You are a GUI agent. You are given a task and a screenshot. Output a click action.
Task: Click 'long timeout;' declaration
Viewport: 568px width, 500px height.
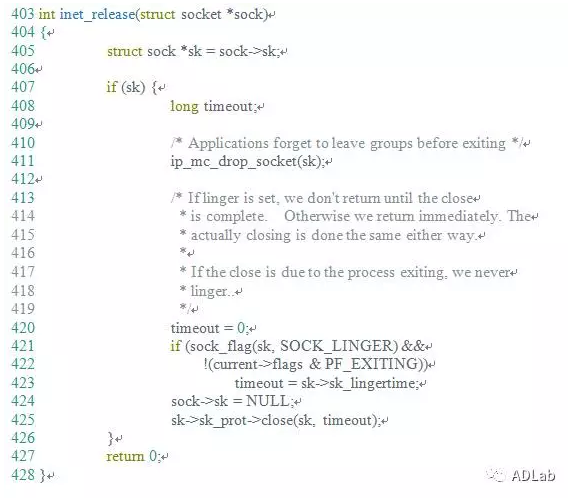pos(214,107)
